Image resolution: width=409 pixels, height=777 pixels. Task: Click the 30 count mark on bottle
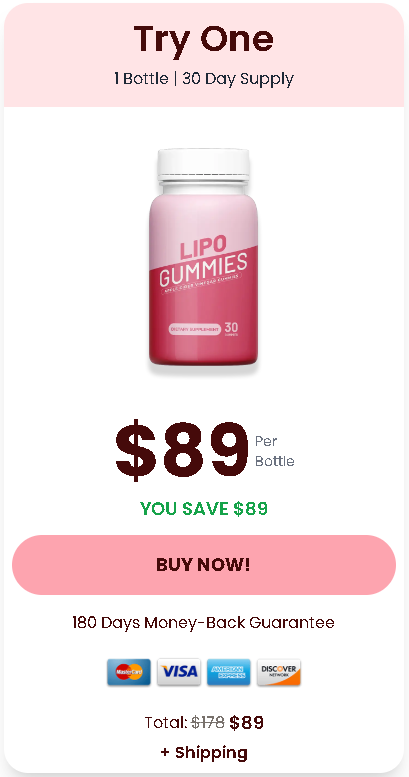click(231, 329)
